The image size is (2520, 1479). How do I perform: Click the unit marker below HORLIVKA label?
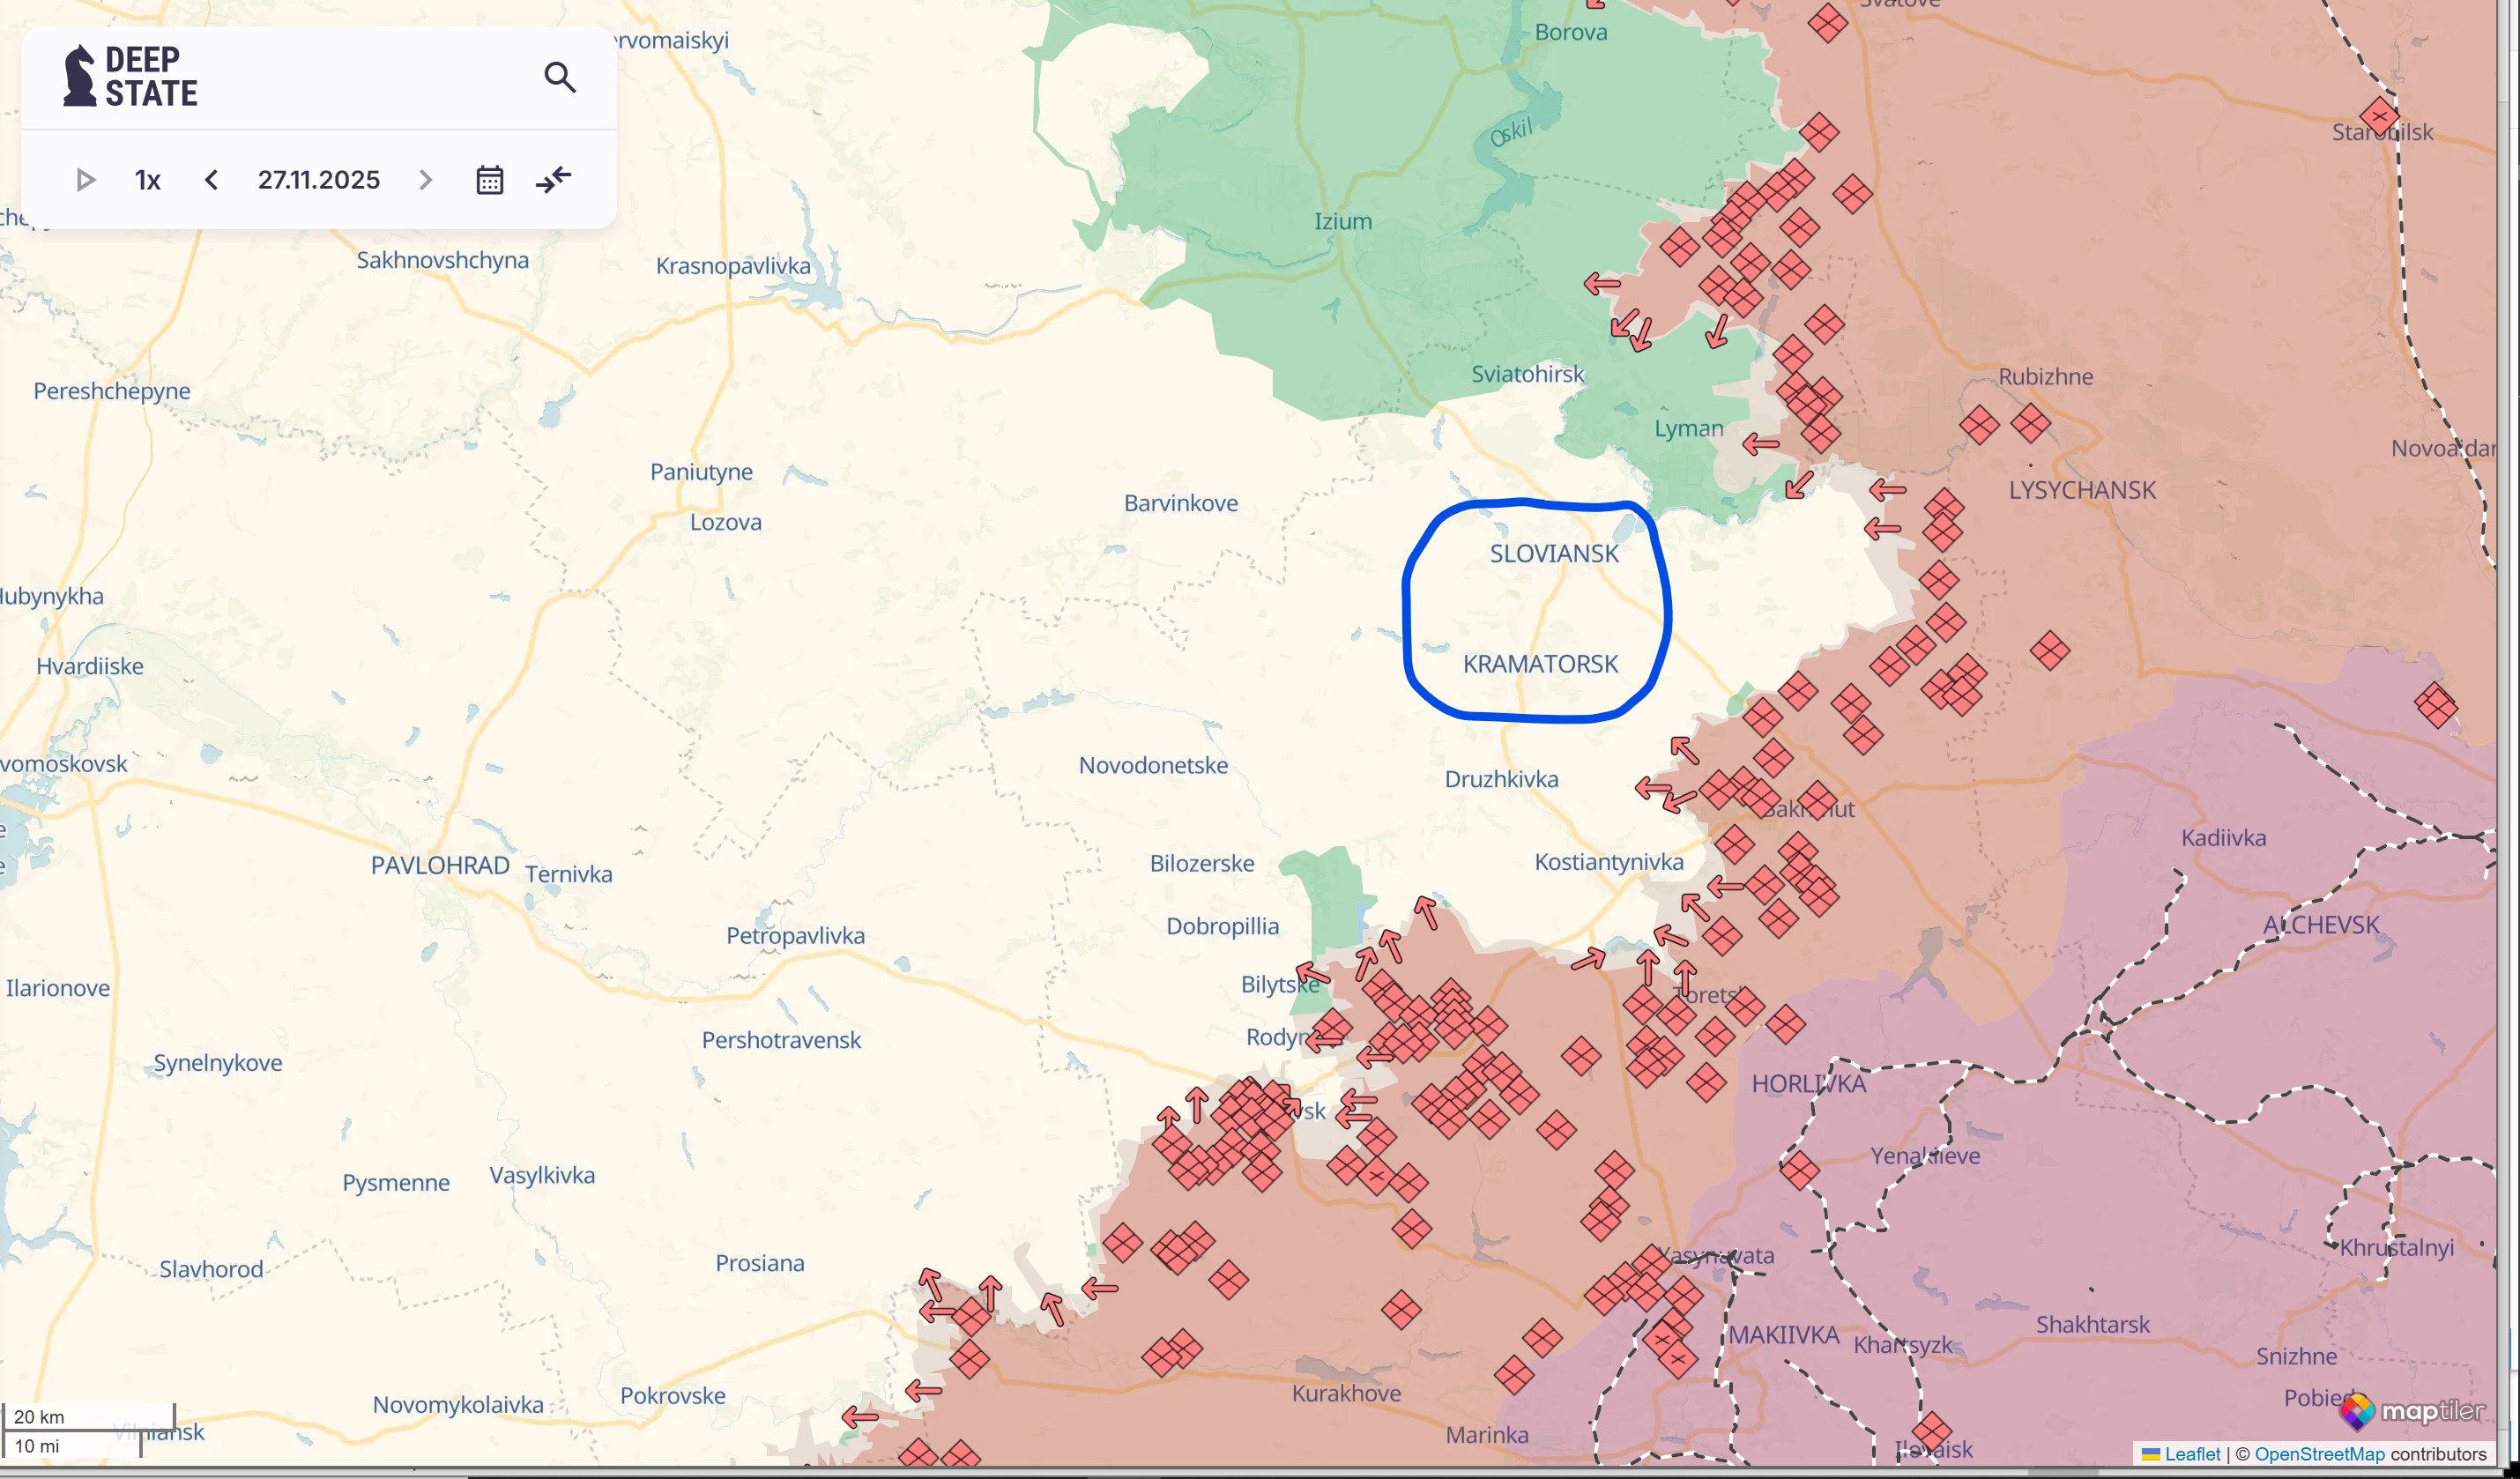(x=1799, y=1170)
